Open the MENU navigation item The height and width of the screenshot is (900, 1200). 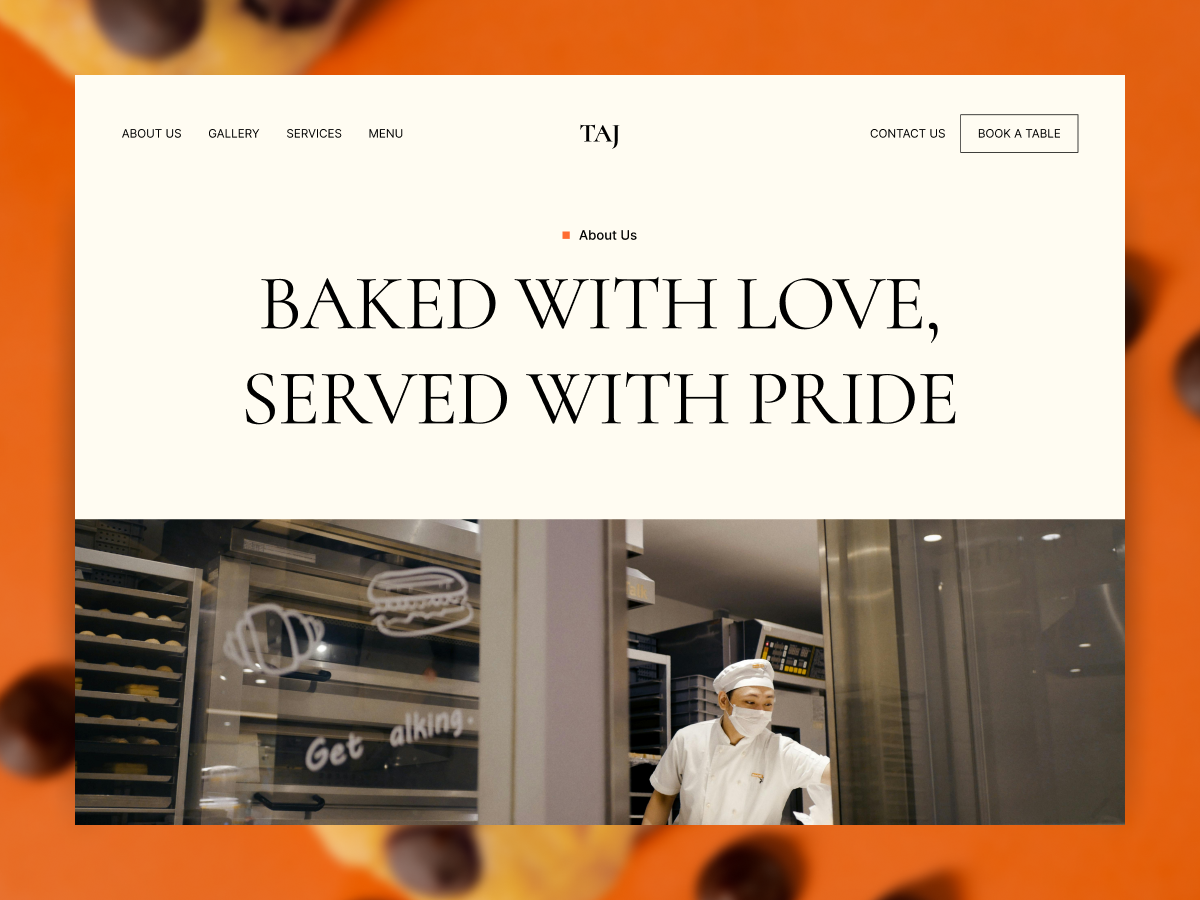point(386,133)
